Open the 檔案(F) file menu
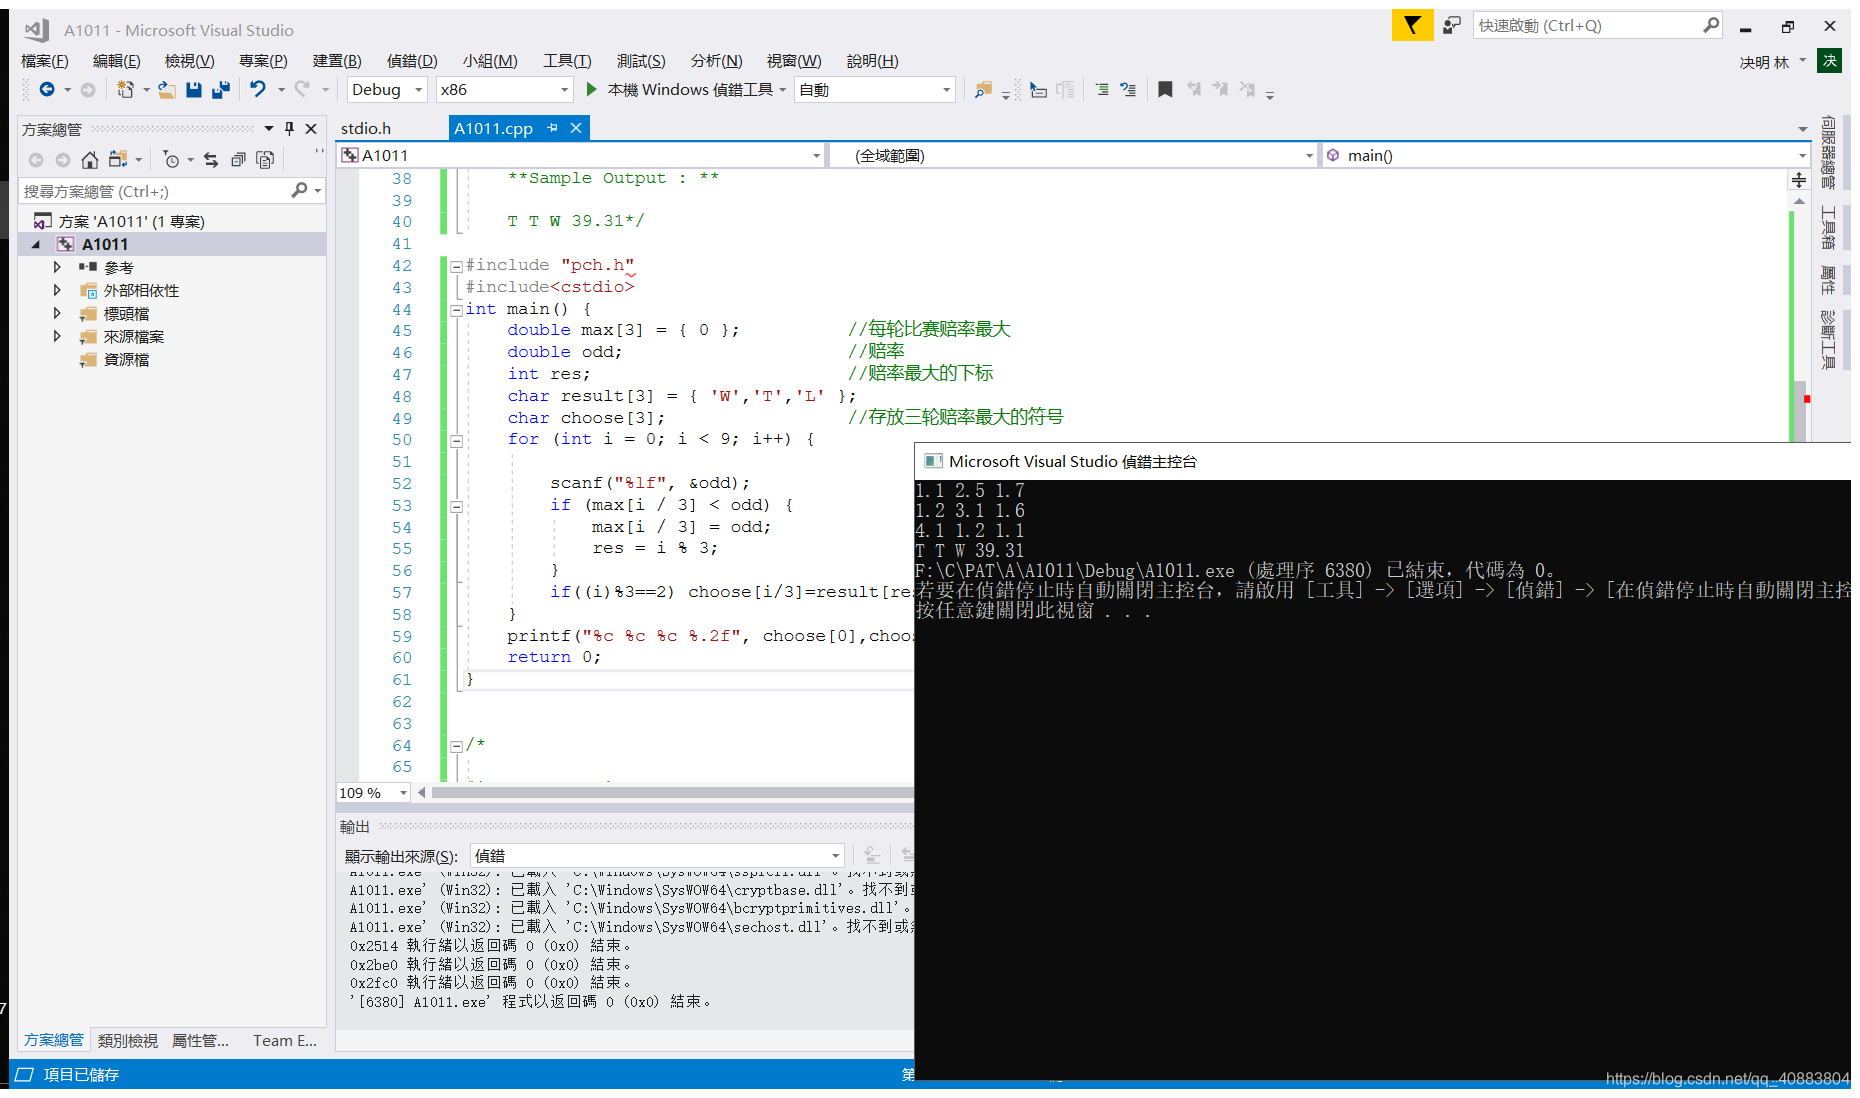This screenshot has width=1860, height=1098. 45,61
